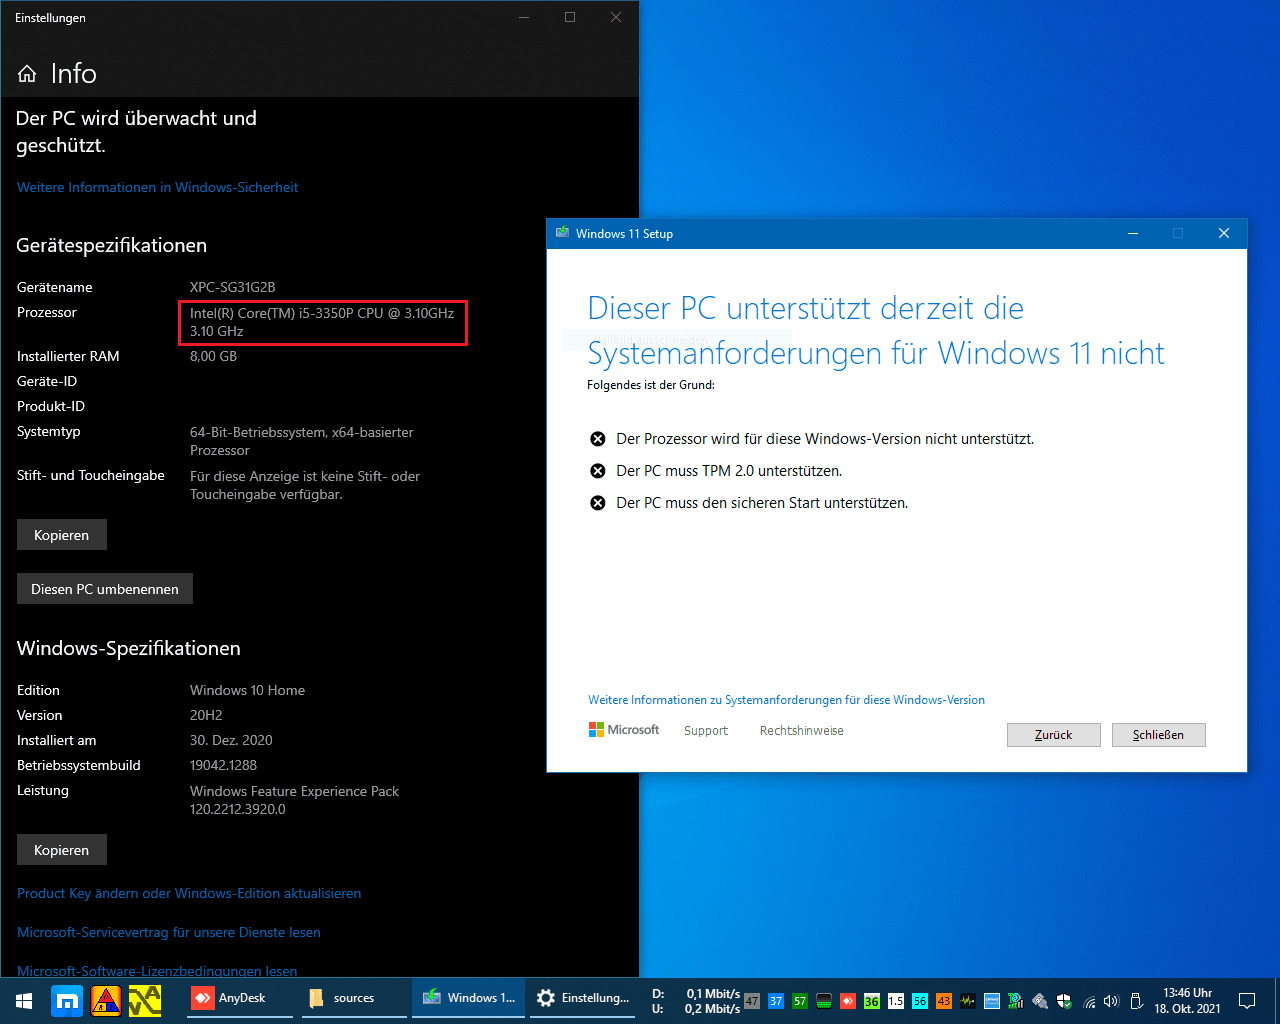Click Diesen PC umbenennen button
Viewport: 1280px width, 1024px height.
tap(105, 589)
